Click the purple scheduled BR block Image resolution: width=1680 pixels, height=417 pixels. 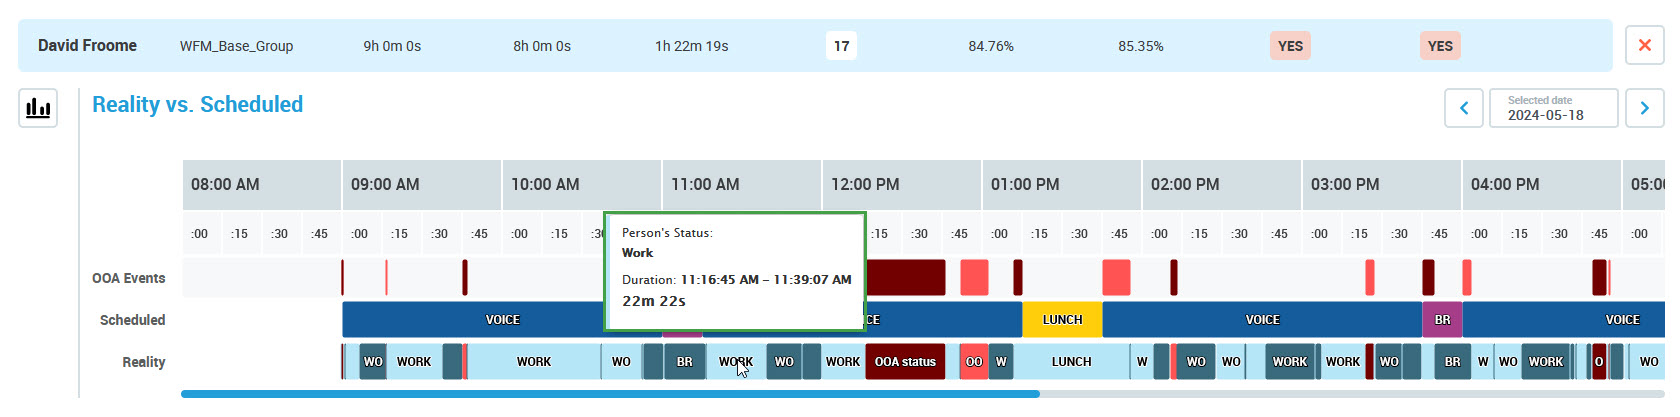tap(1441, 320)
